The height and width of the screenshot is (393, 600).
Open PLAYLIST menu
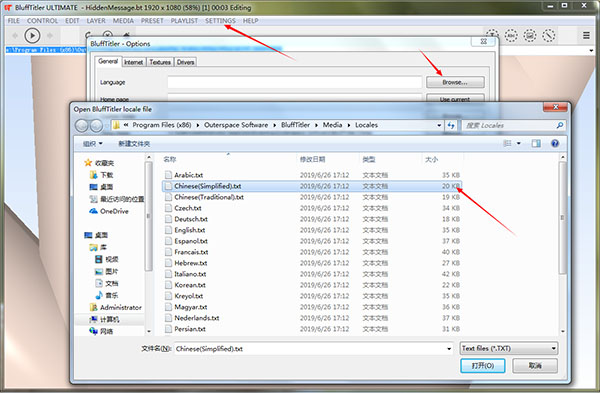point(184,21)
